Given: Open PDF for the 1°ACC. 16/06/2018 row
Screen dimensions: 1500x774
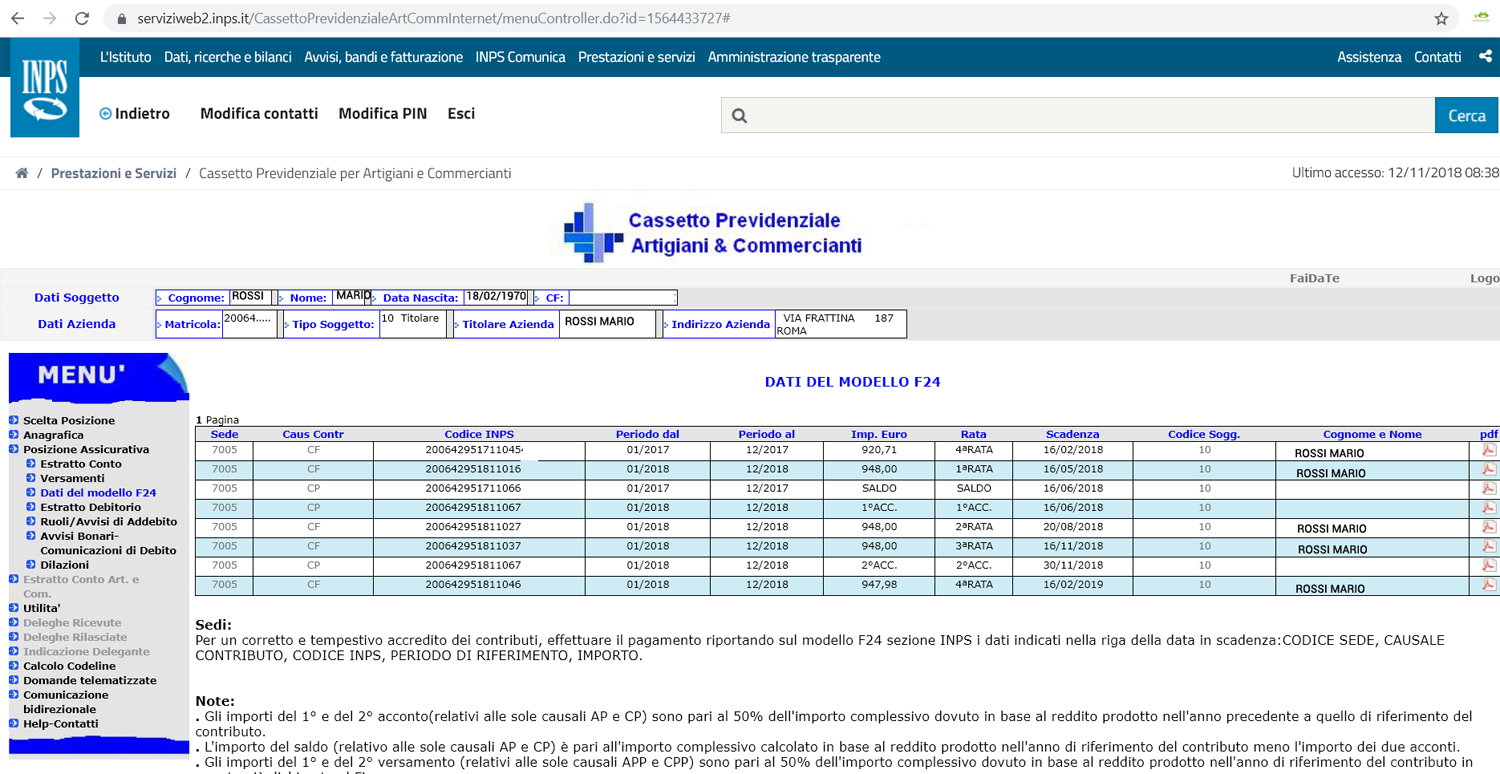Looking at the screenshot, I should click(1488, 507).
